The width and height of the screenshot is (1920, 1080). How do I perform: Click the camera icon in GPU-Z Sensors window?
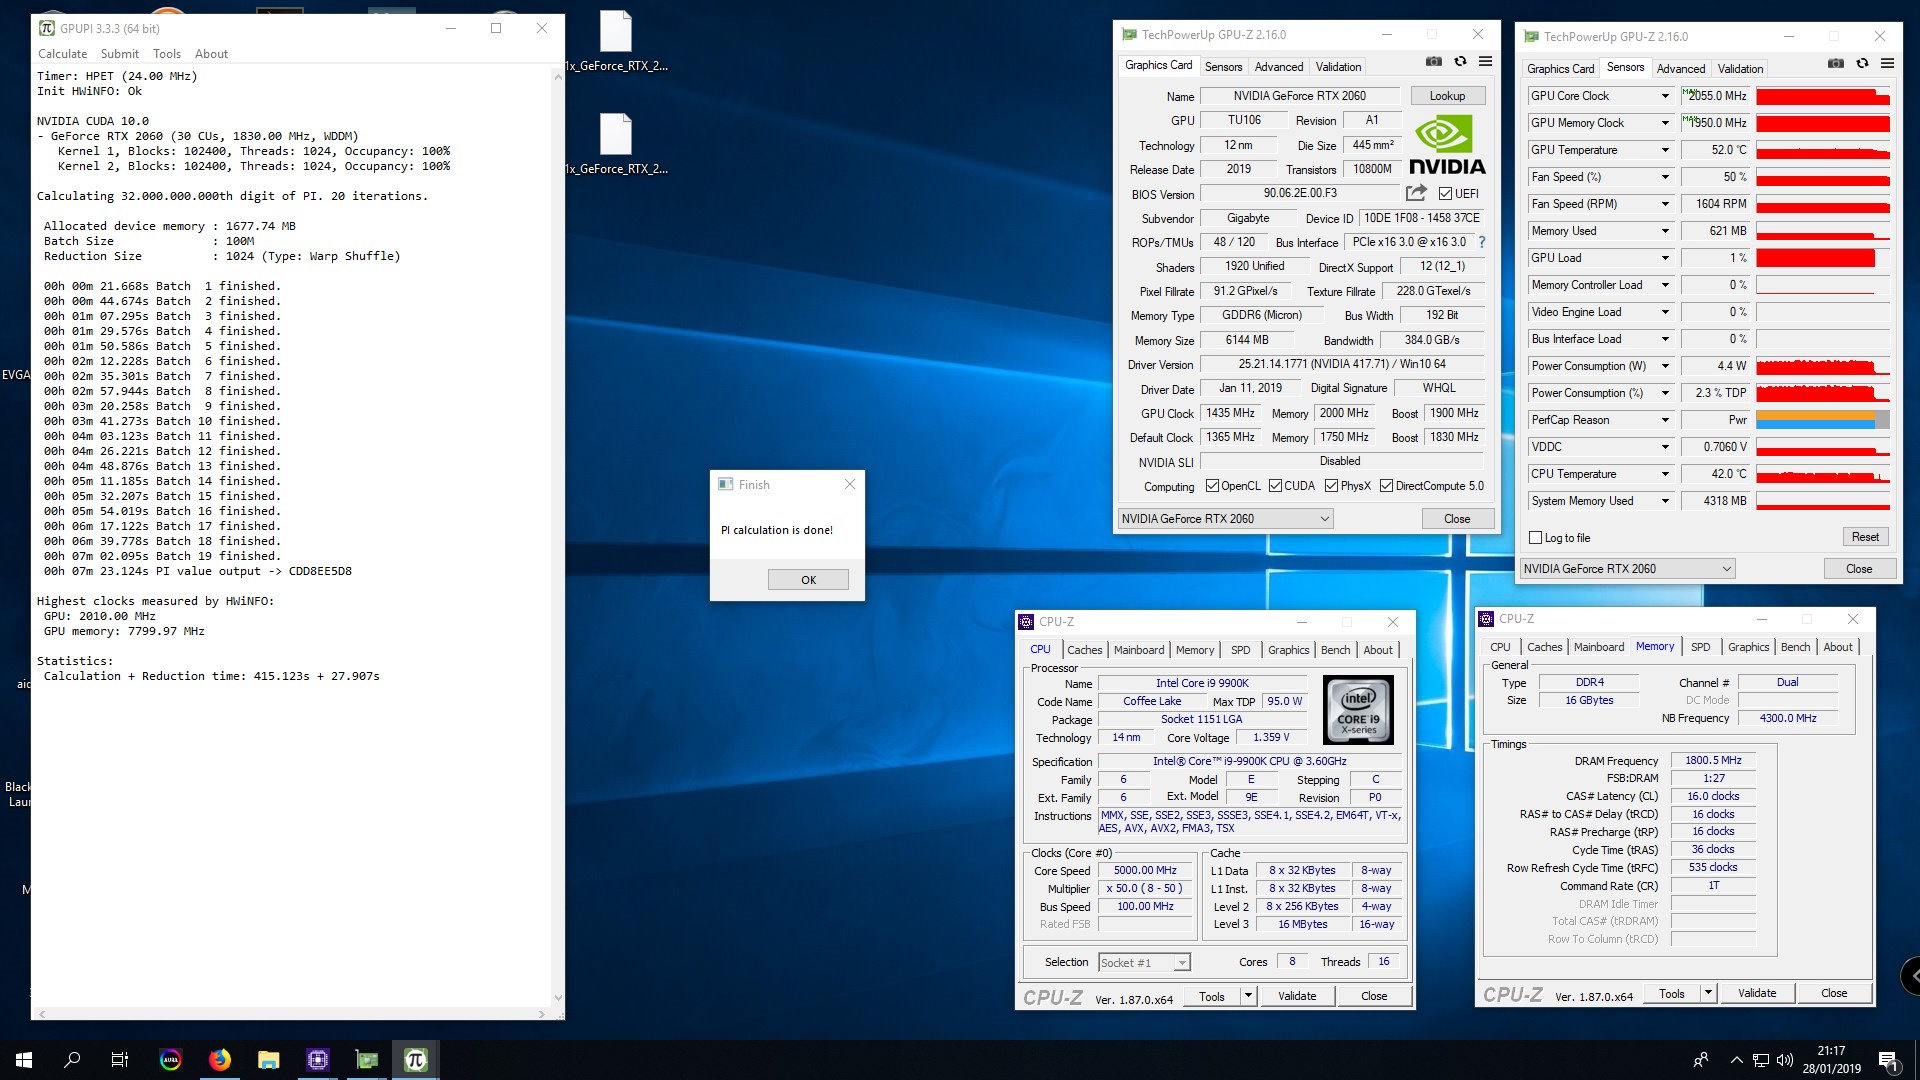pyautogui.click(x=1836, y=63)
